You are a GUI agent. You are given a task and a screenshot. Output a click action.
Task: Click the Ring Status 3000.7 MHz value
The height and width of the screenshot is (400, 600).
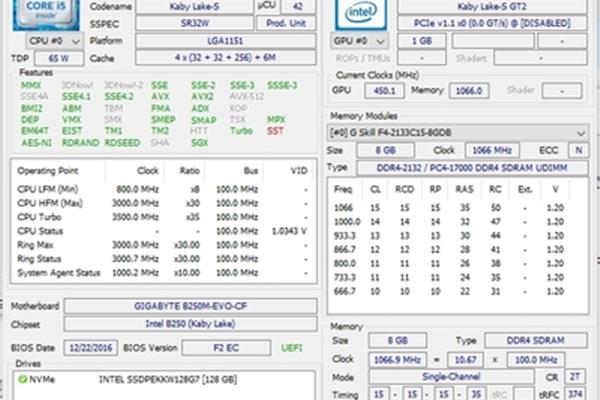[135, 259]
